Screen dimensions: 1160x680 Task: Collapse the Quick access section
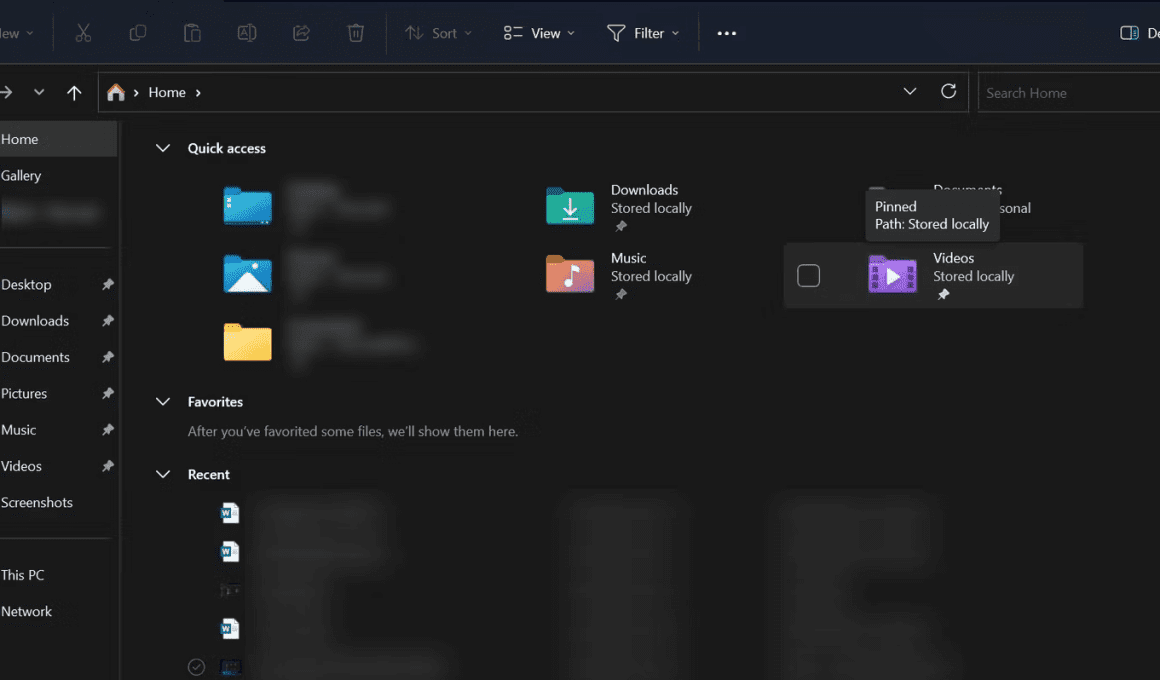click(163, 148)
